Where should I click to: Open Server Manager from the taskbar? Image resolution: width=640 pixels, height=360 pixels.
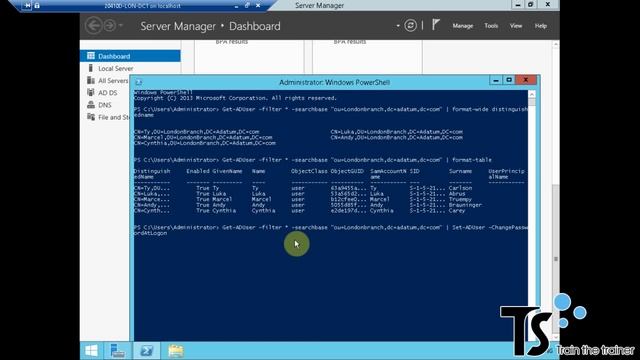pyautogui.click(x=118, y=351)
